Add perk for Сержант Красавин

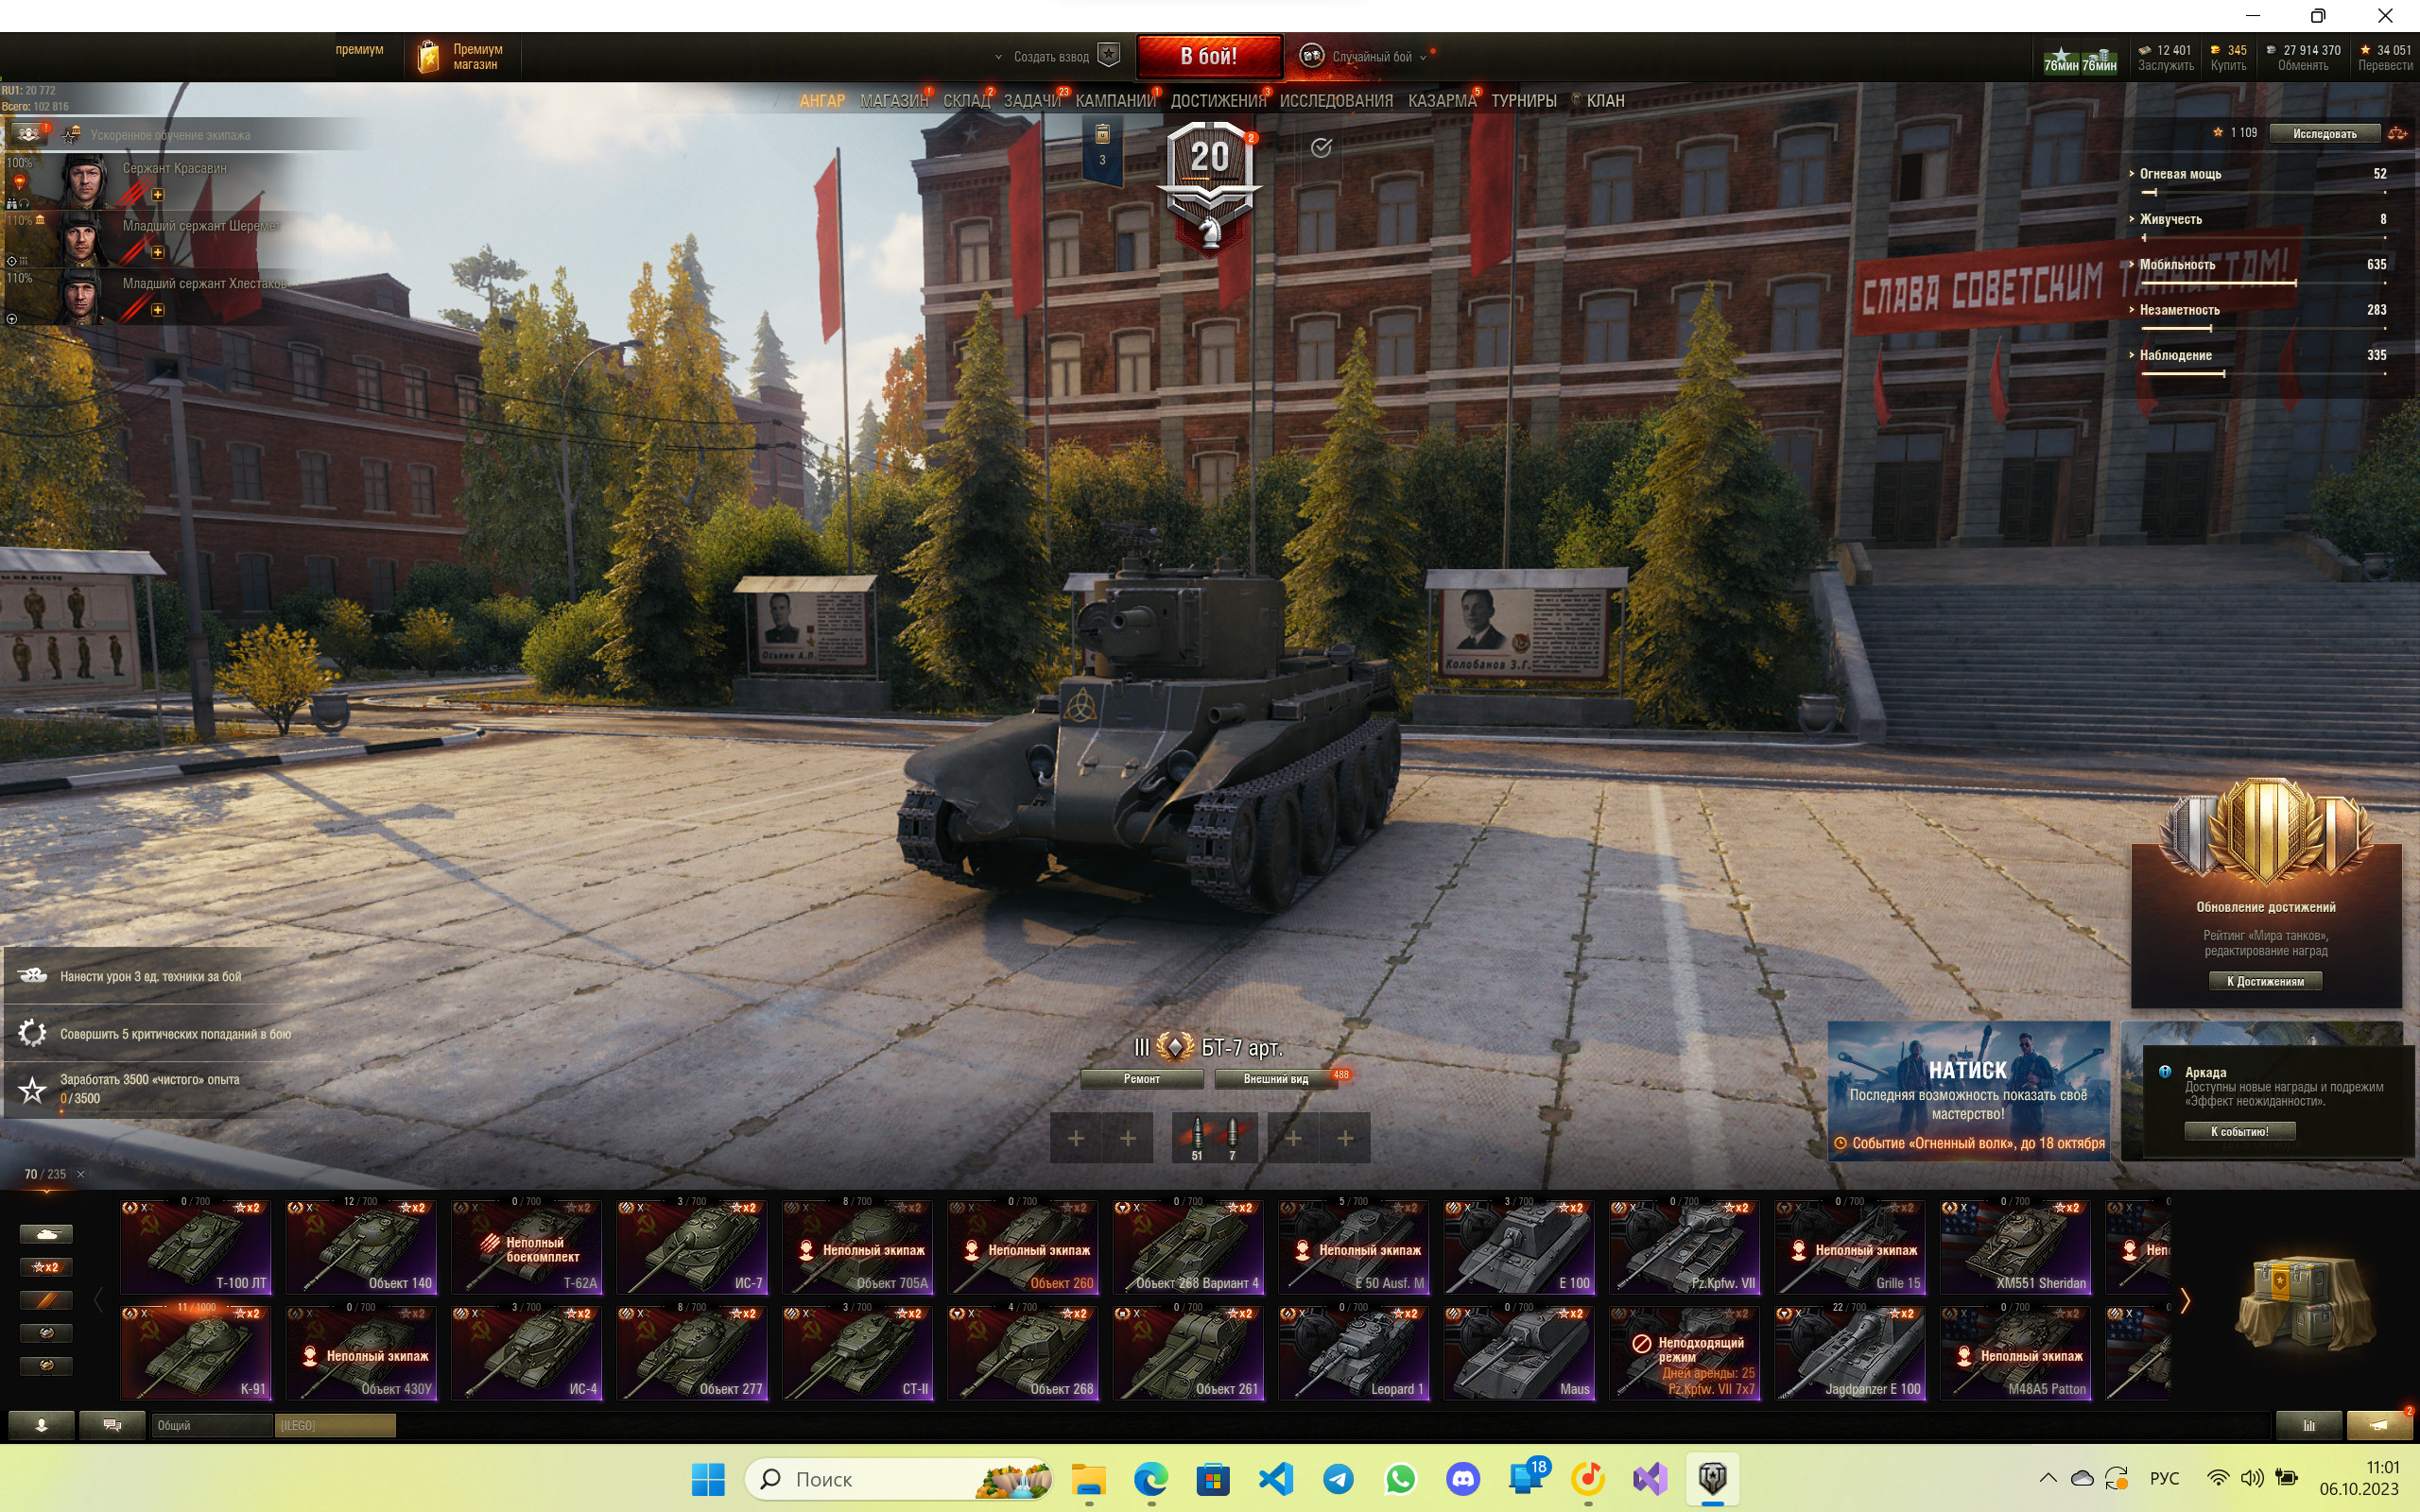(x=157, y=194)
